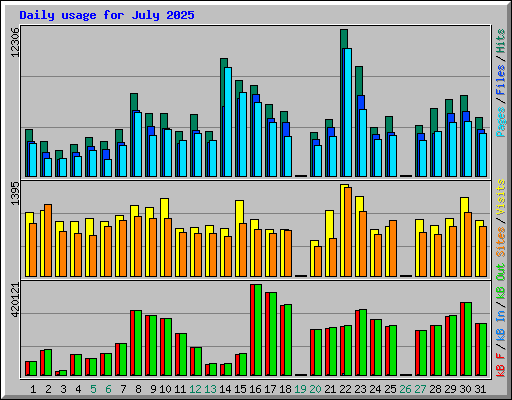Click the green "kB Out" legend label
512x400 pixels.
[x=501, y=282]
